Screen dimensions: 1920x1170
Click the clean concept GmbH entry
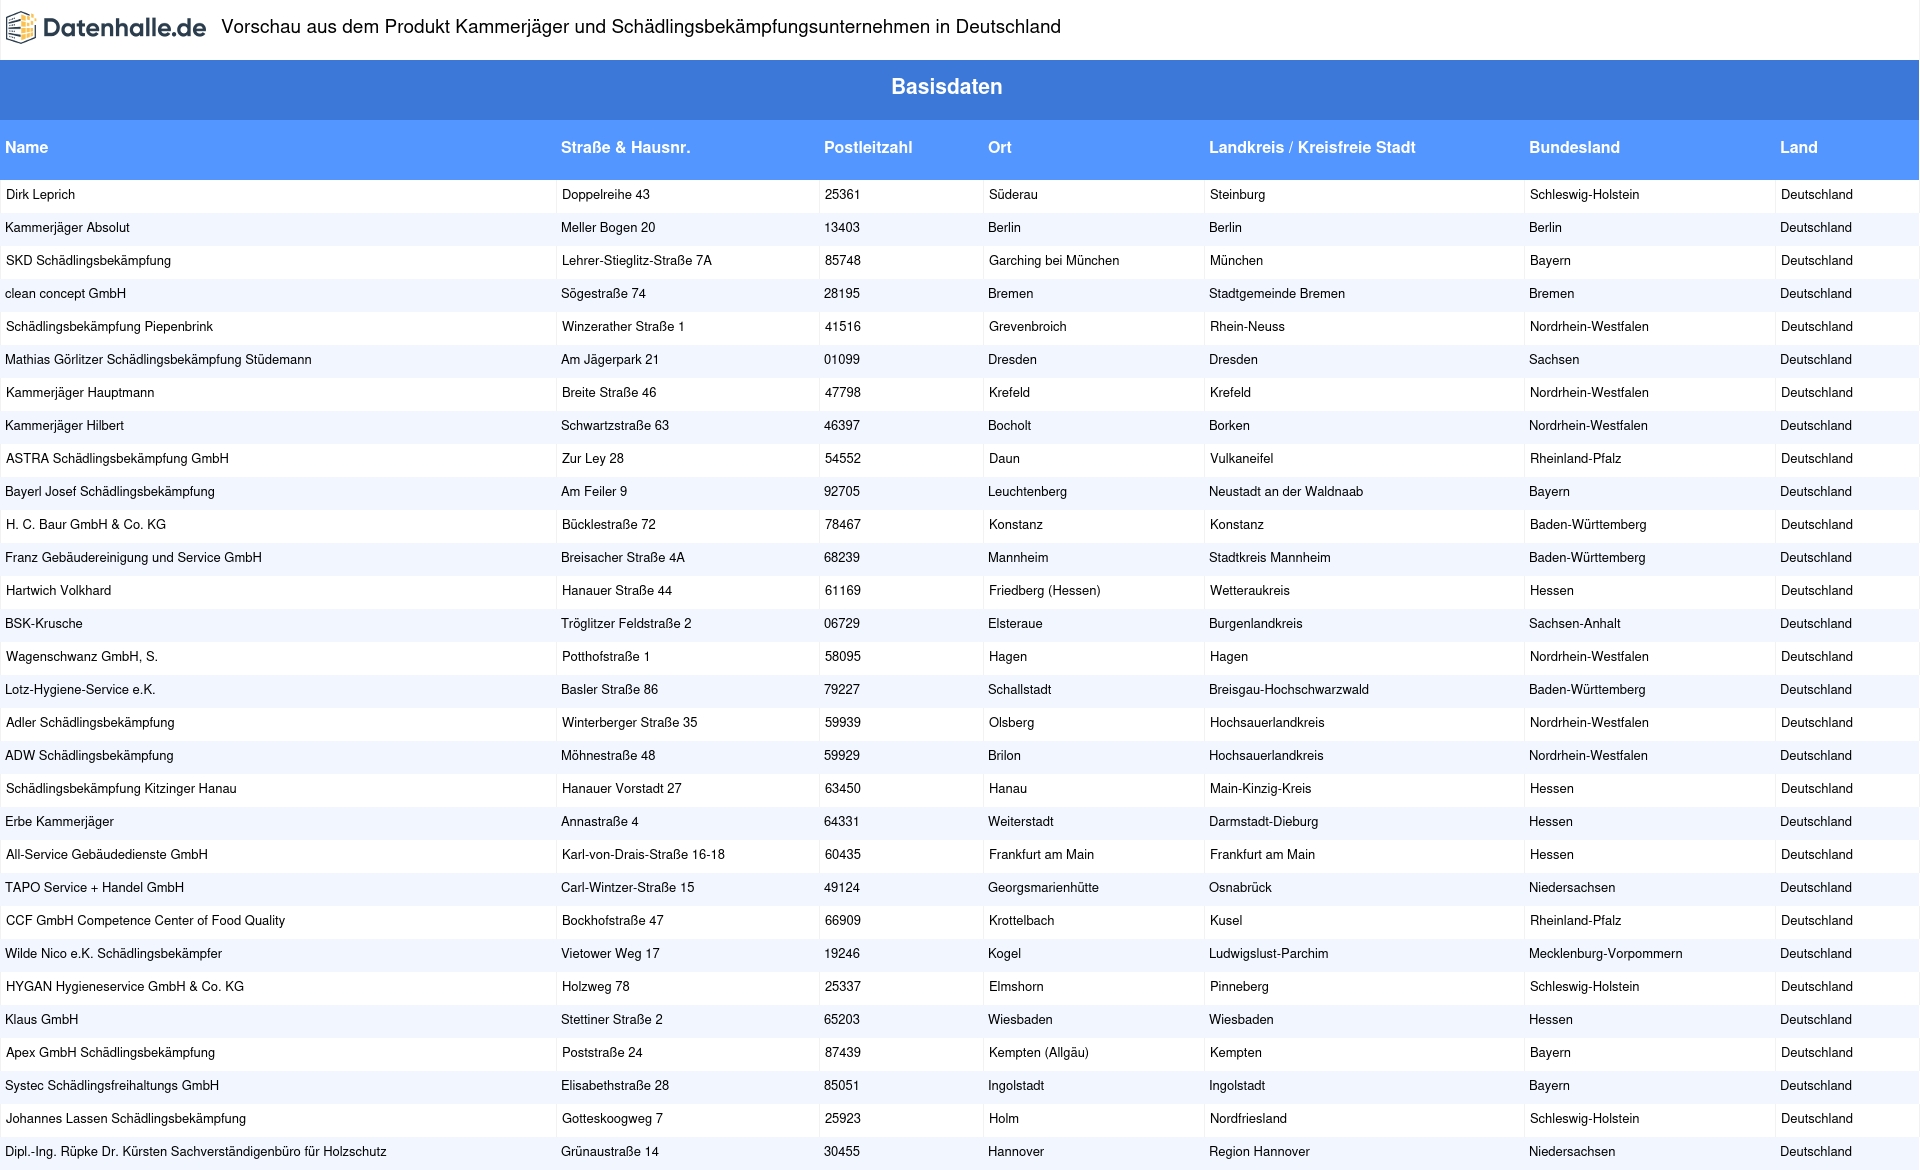[x=65, y=294]
